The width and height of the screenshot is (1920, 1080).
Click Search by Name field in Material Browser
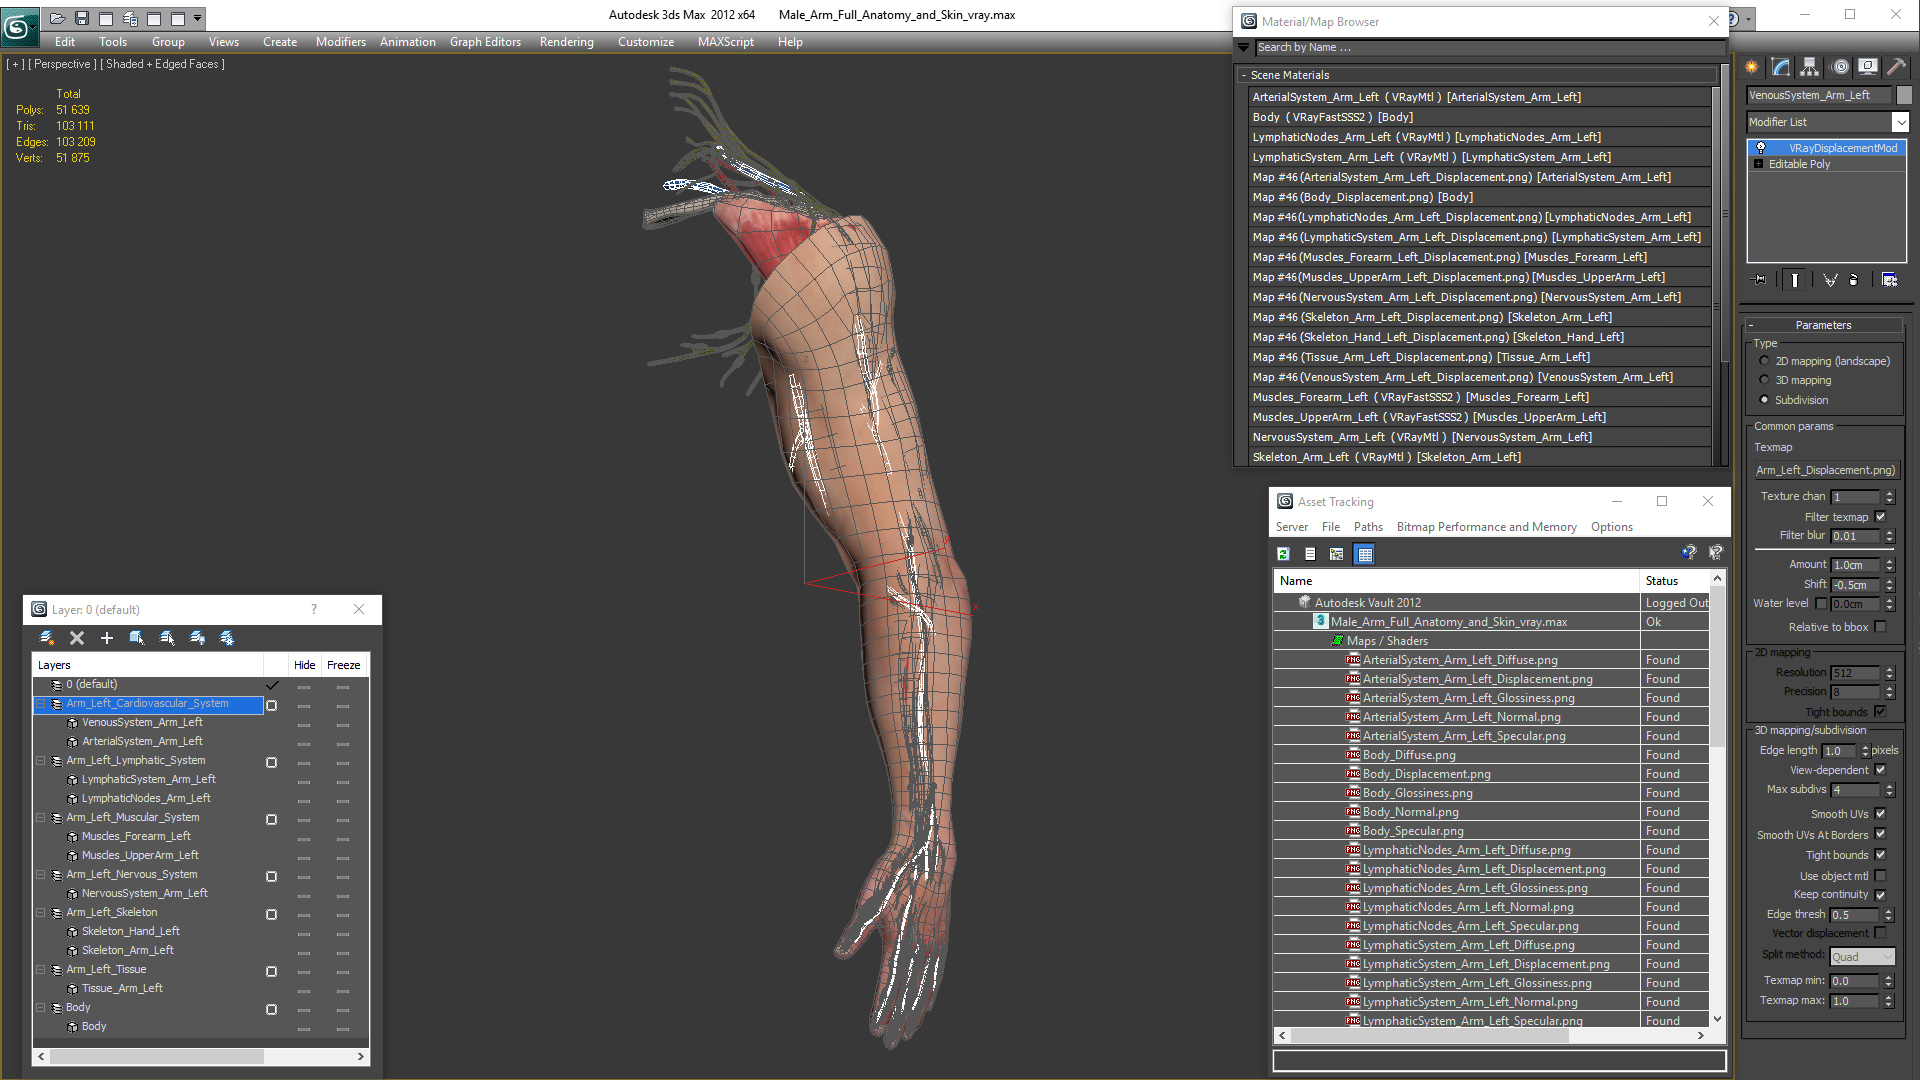(1490, 47)
